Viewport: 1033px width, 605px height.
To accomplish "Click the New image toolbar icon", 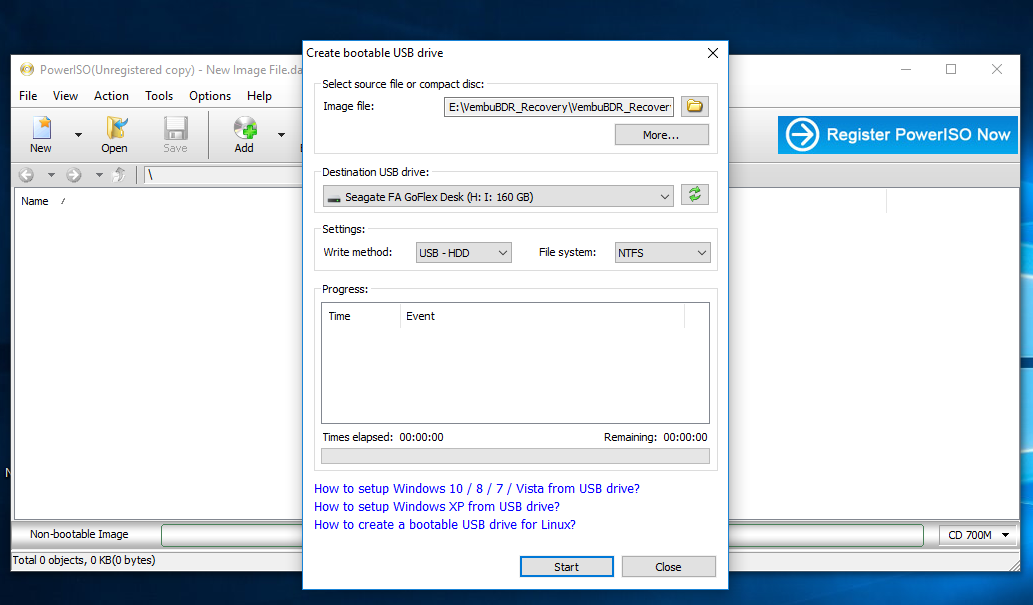I will pos(41,134).
